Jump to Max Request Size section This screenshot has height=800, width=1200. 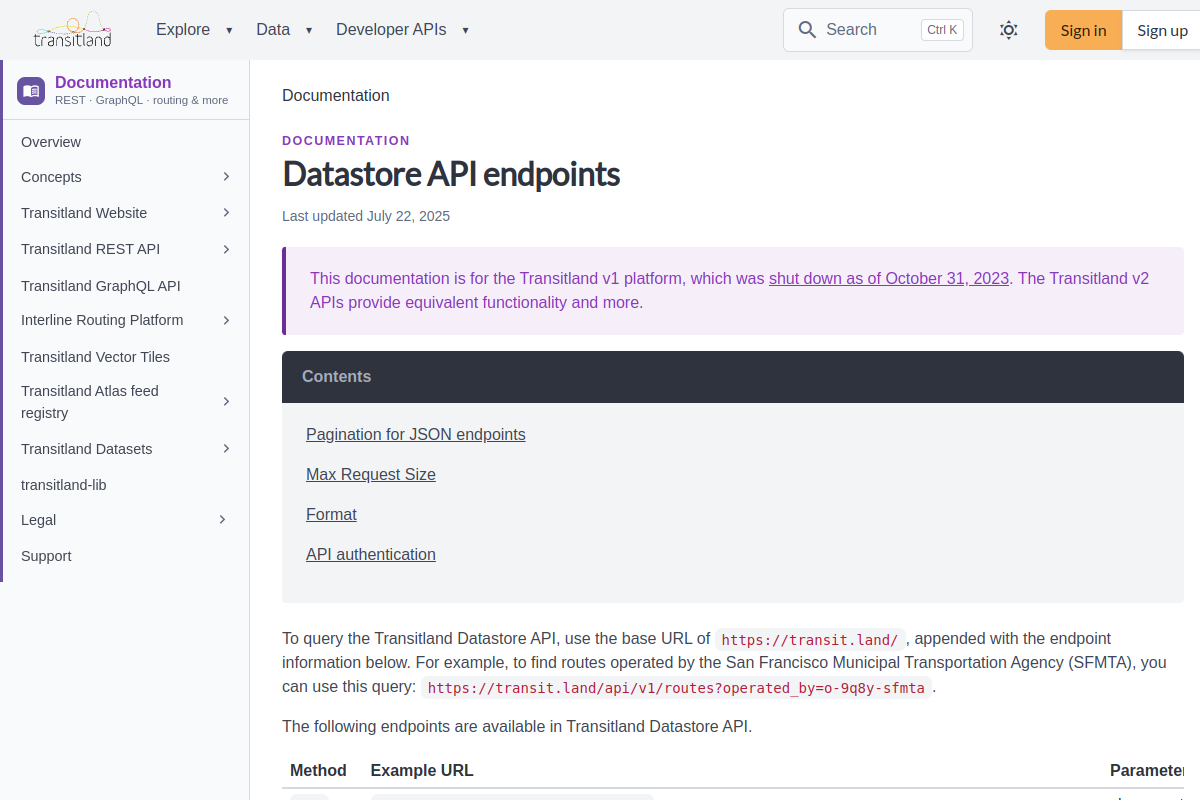point(371,474)
